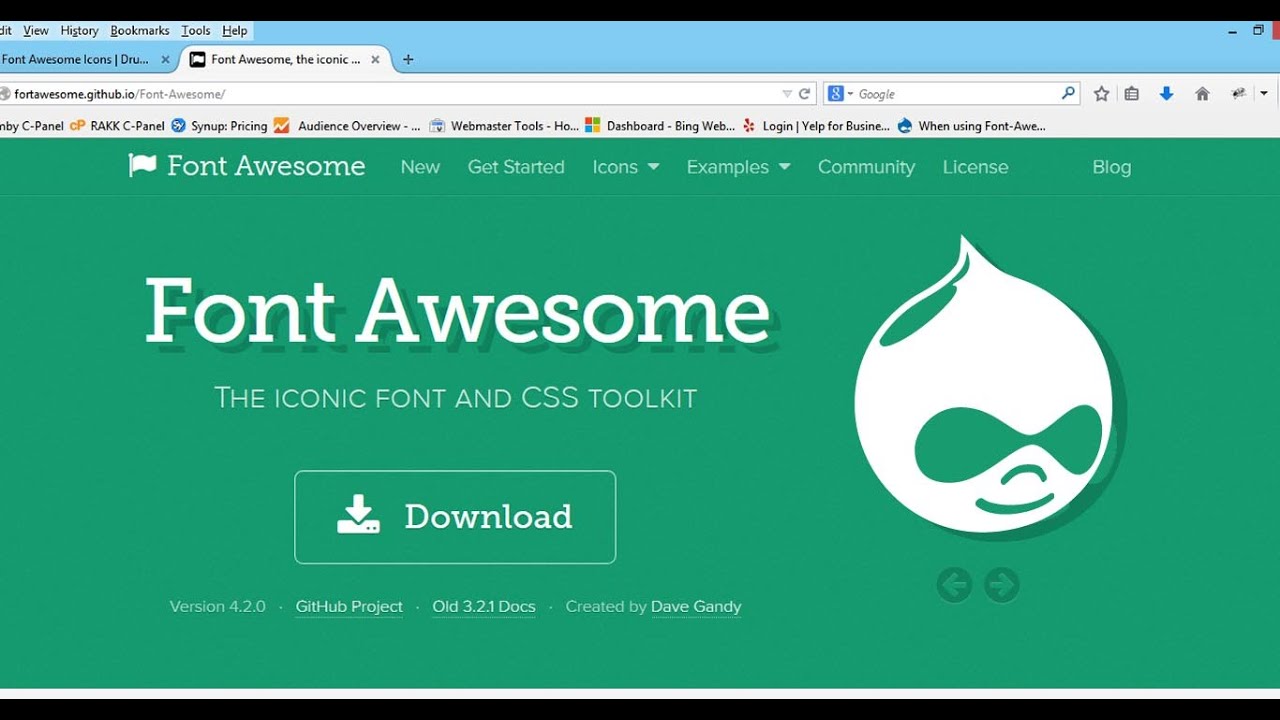Select the Font Awesome, the iconic tab
Image resolution: width=1280 pixels, height=720 pixels.
click(285, 59)
